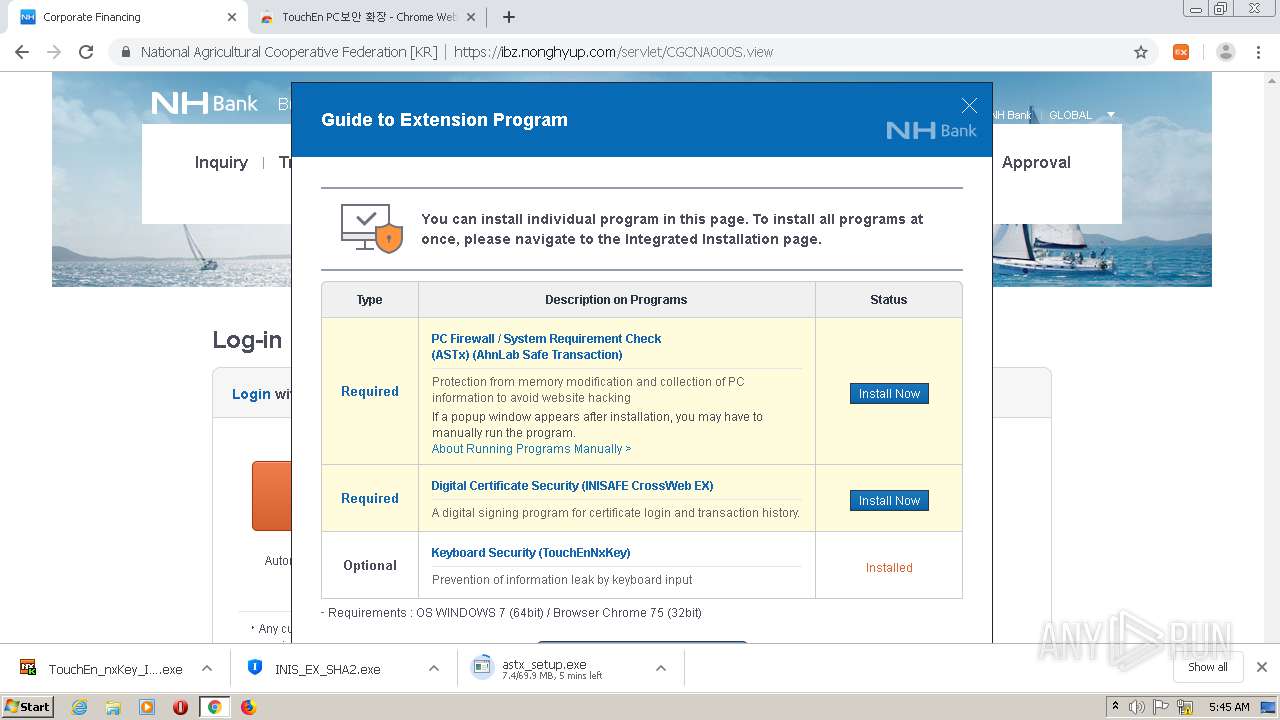Open the volume speaker tray icon

point(1137,707)
